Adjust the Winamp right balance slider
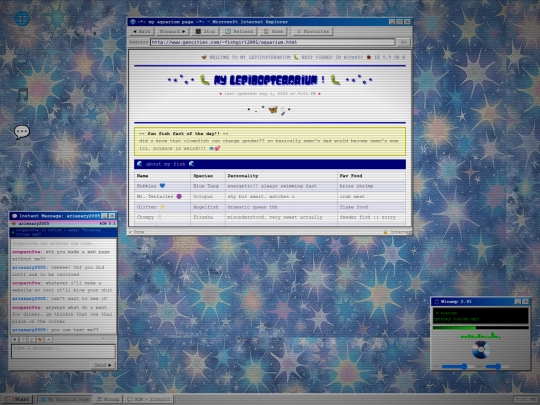 coord(497,366)
